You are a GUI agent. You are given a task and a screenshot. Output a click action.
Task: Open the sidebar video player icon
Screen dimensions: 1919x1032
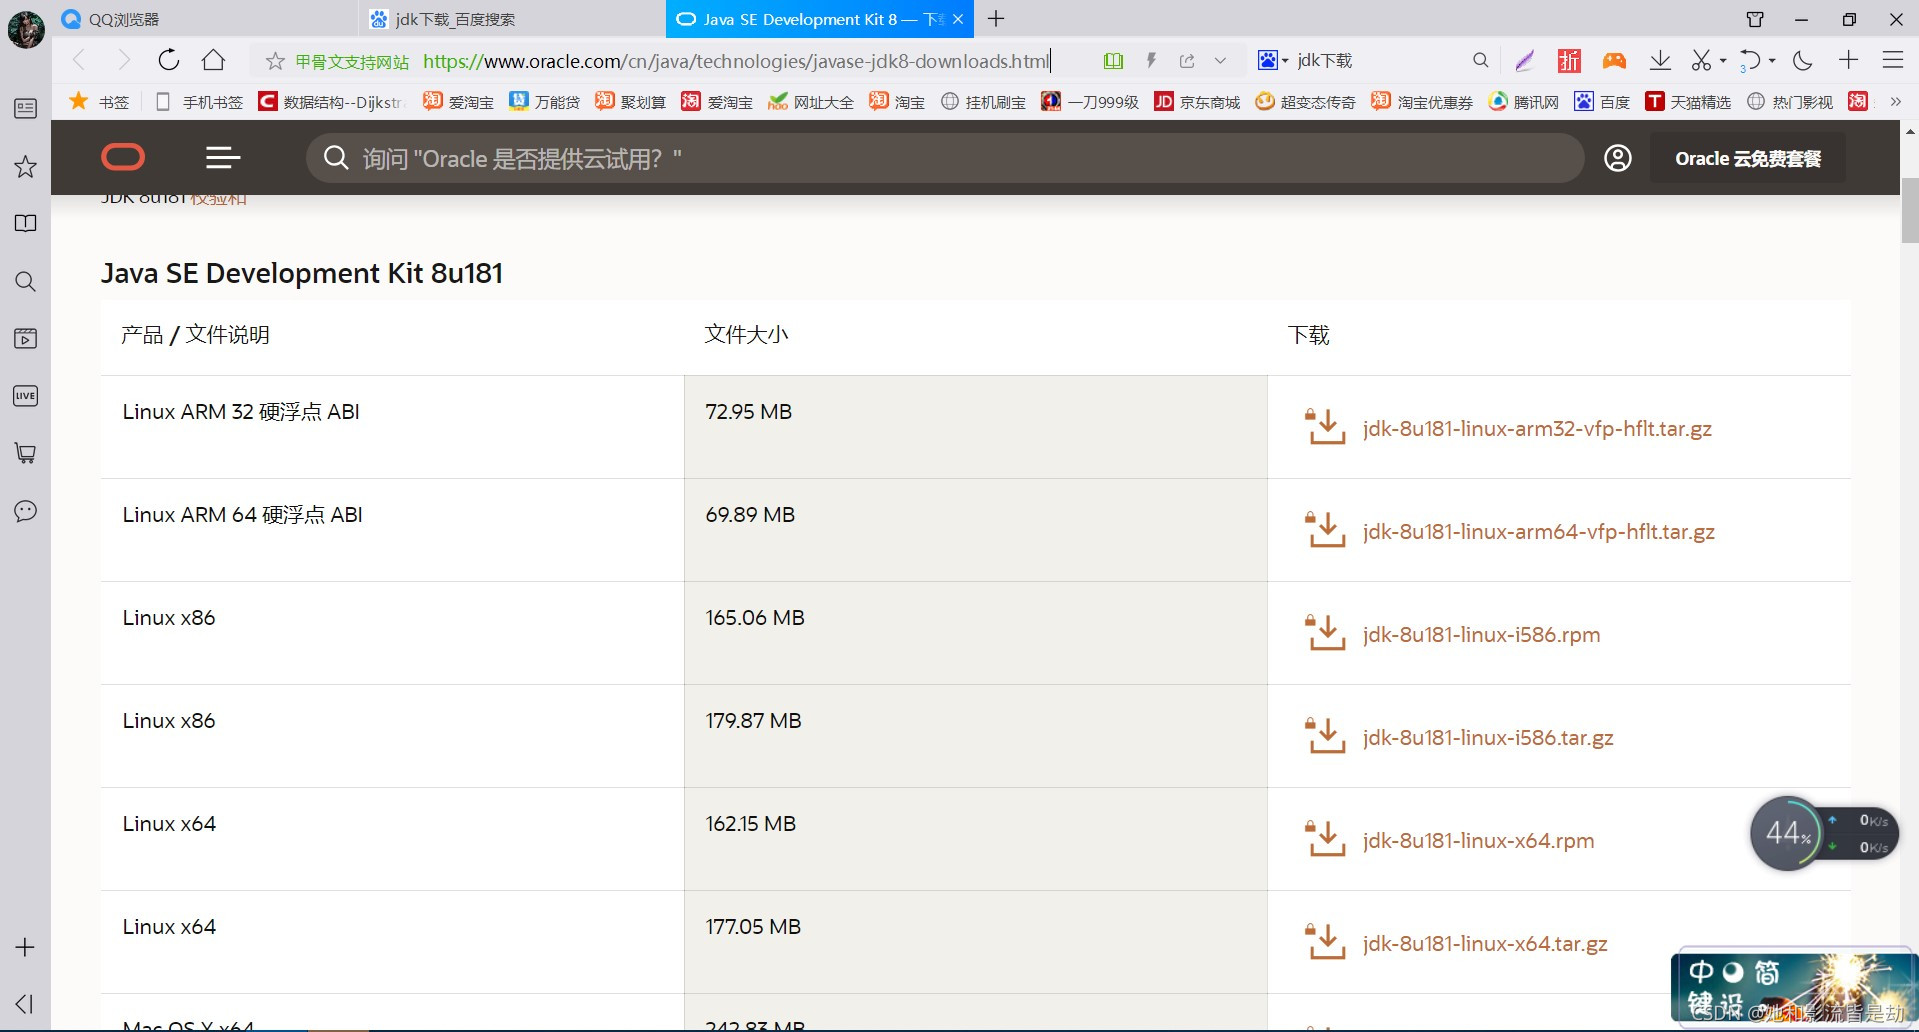26,338
